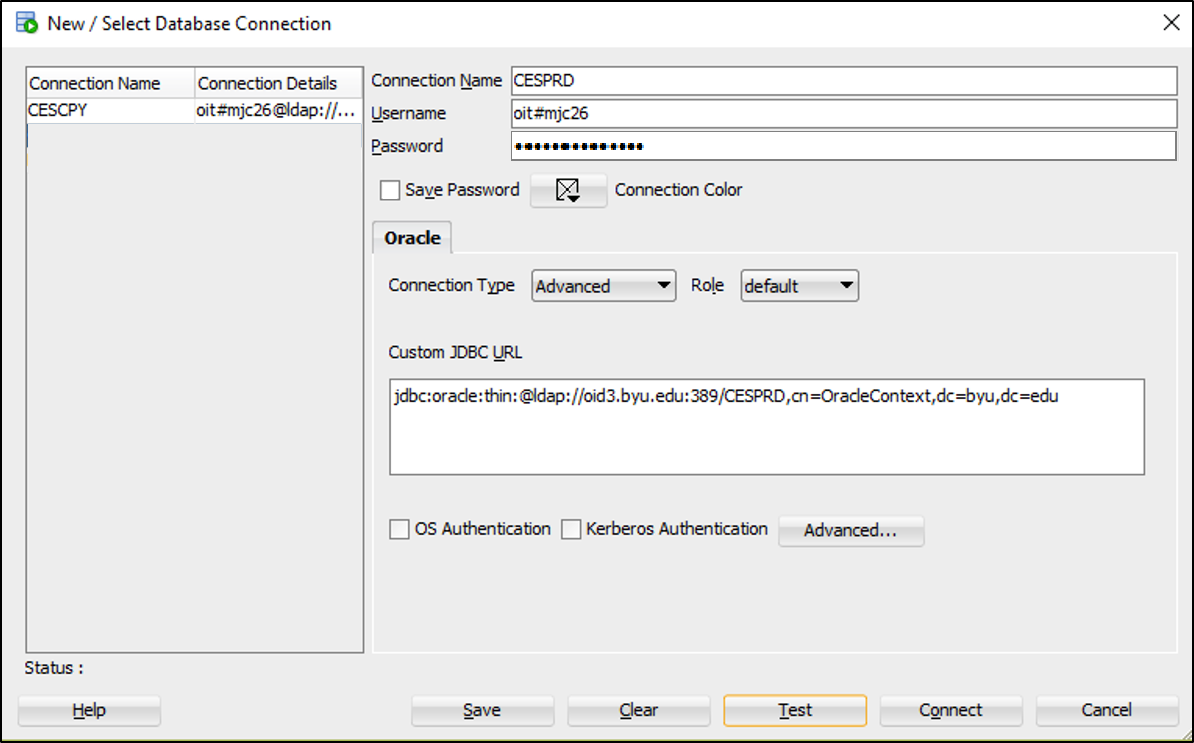Select the CESCPY connection row
This screenshot has height=743, width=1194.
coord(194,110)
